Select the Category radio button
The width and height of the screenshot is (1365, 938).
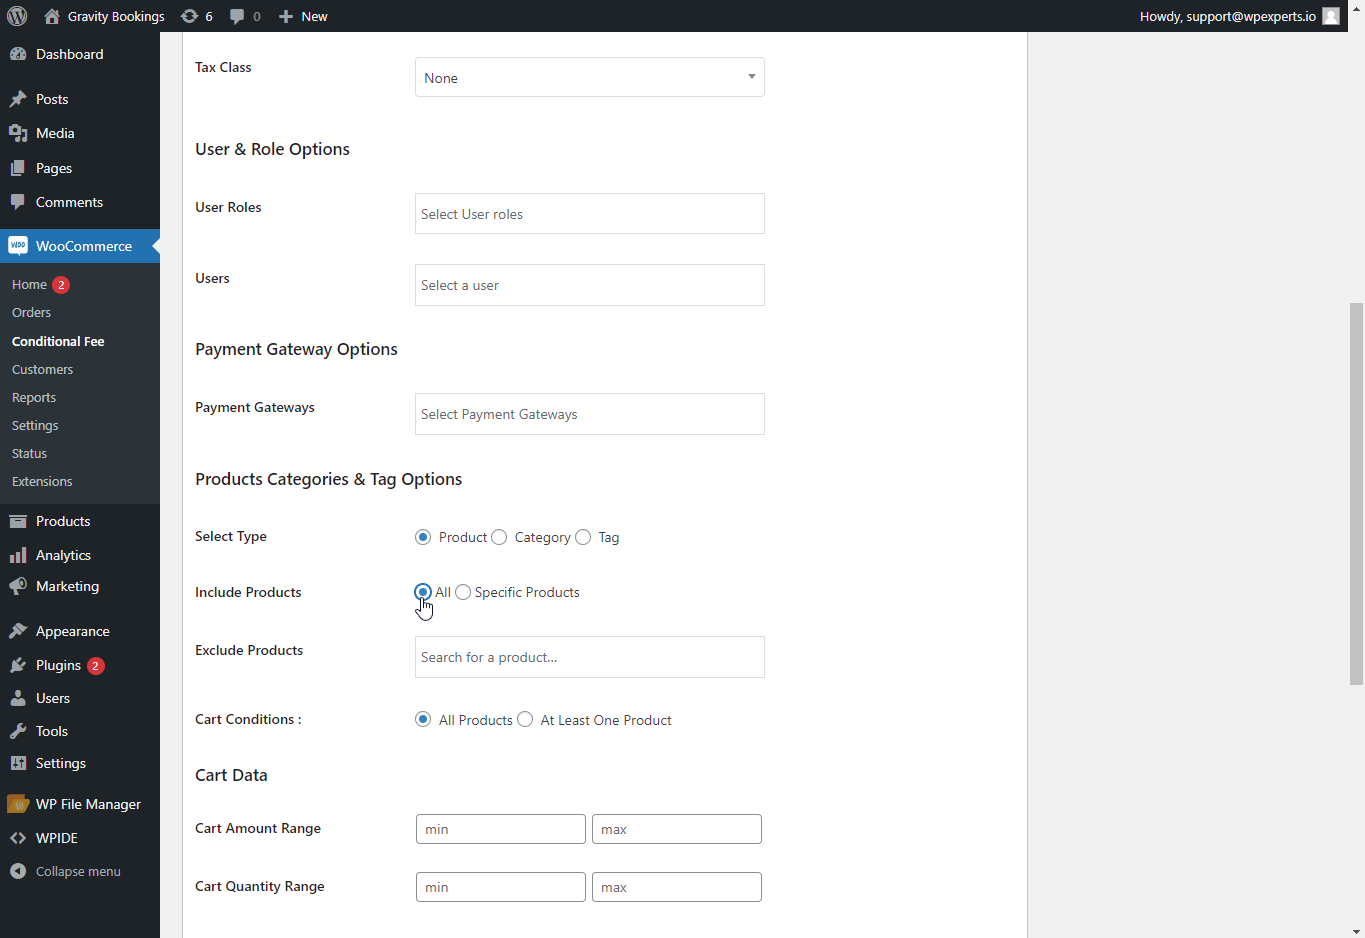499,537
